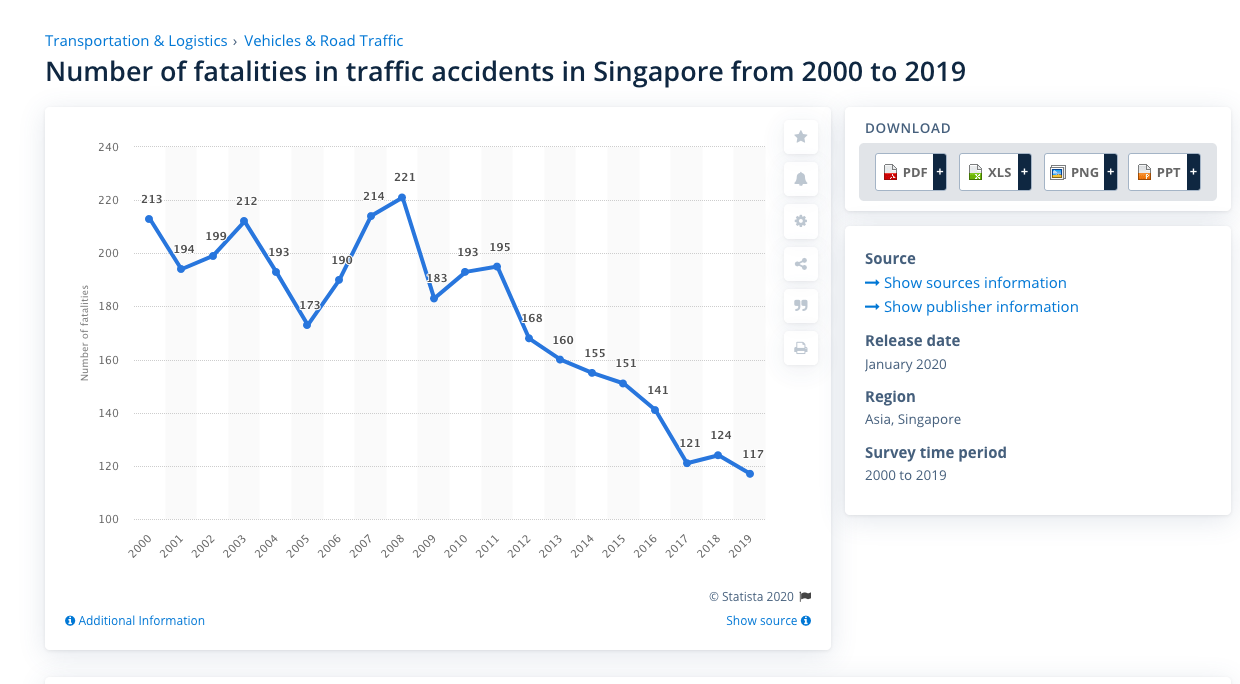Download the chart as PPT
Image resolution: width=1240 pixels, height=684 pixels.
[x=1163, y=172]
